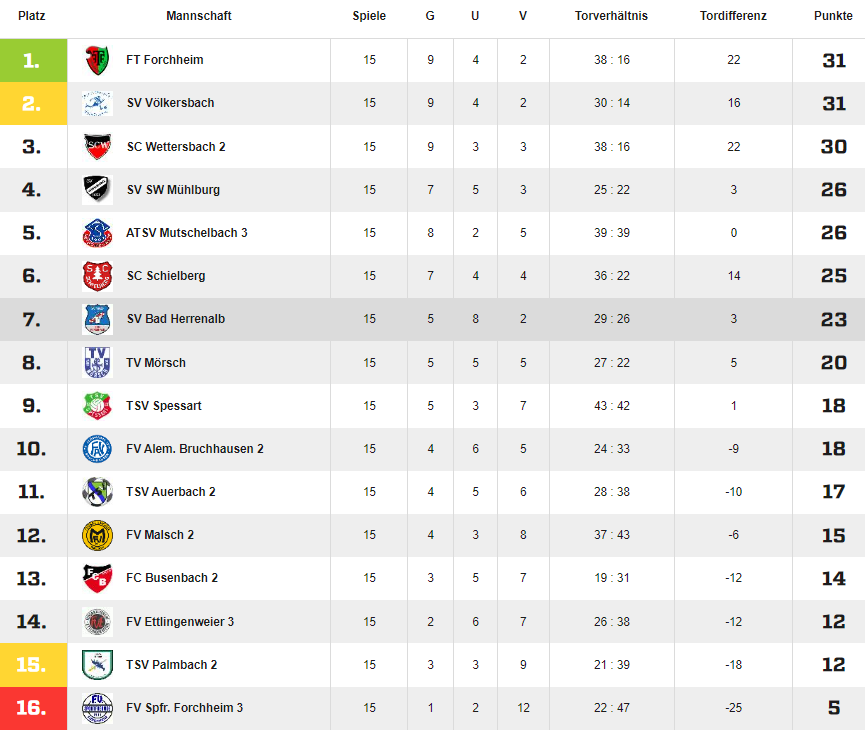Click the TV Mörsch club logo
Image resolution: width=865 pixels, height=730 pixels.
[x=97, y=363]
